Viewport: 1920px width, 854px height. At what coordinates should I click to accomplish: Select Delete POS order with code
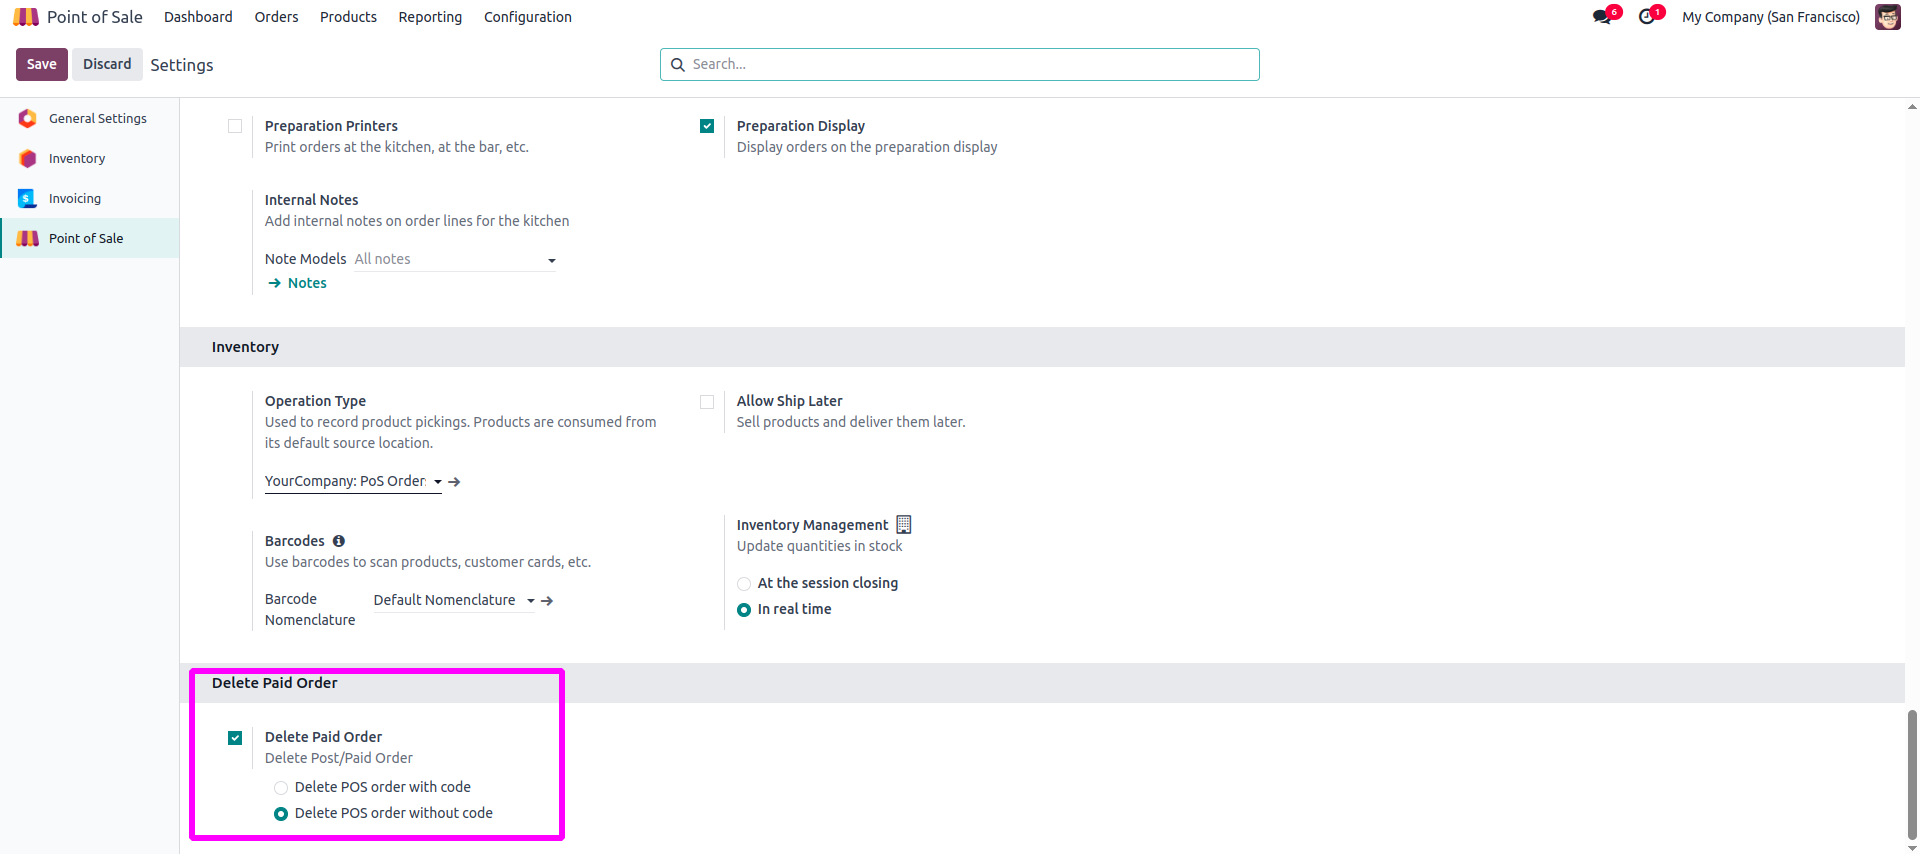pyautogui.click(x=281, y=788)
